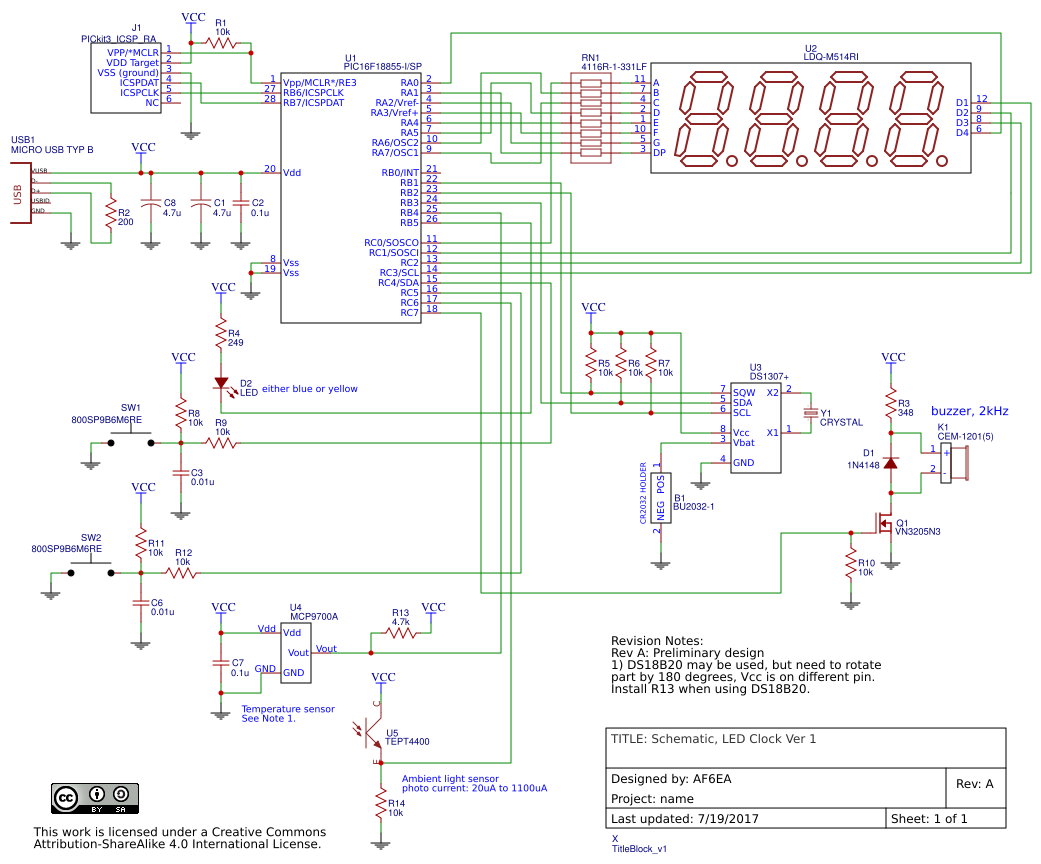Click the four-digit seven-segment display U2

[x=811, y=118]
